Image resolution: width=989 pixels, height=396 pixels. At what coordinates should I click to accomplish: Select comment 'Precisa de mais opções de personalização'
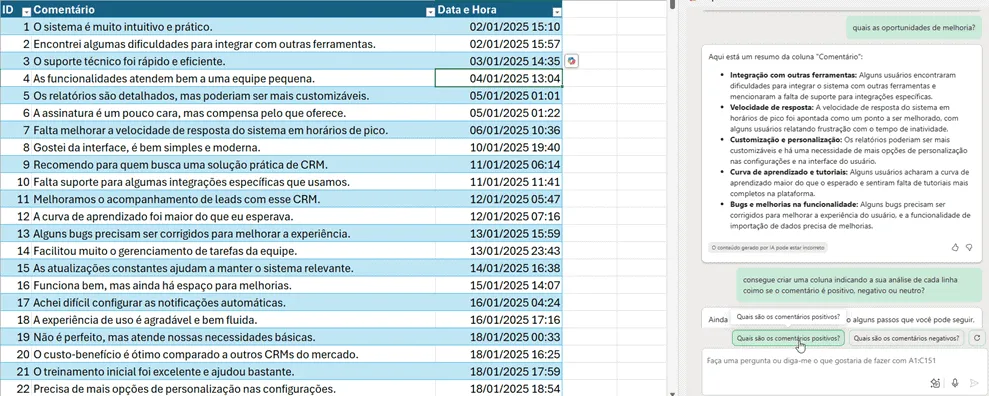233,388
